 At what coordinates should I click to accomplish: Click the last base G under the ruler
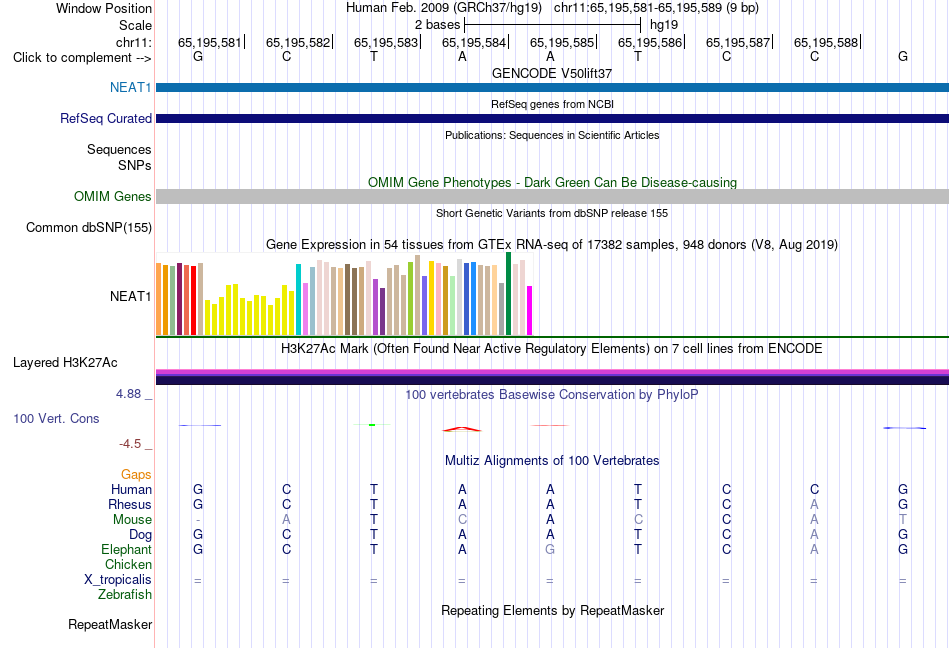tap(903, 56)
